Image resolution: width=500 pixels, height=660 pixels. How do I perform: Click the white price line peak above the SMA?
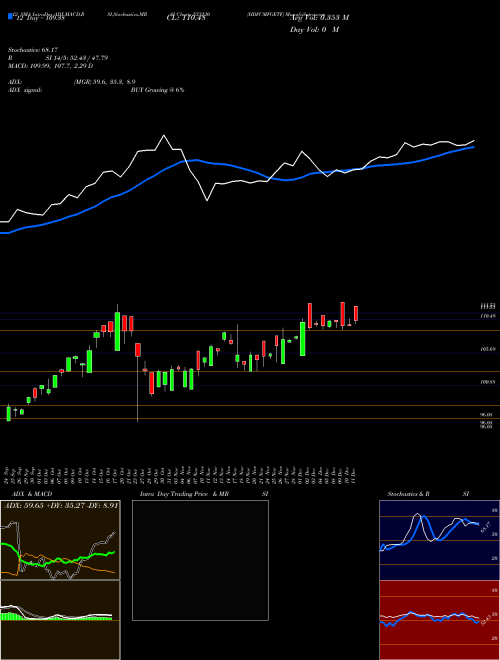pos(164,136)
